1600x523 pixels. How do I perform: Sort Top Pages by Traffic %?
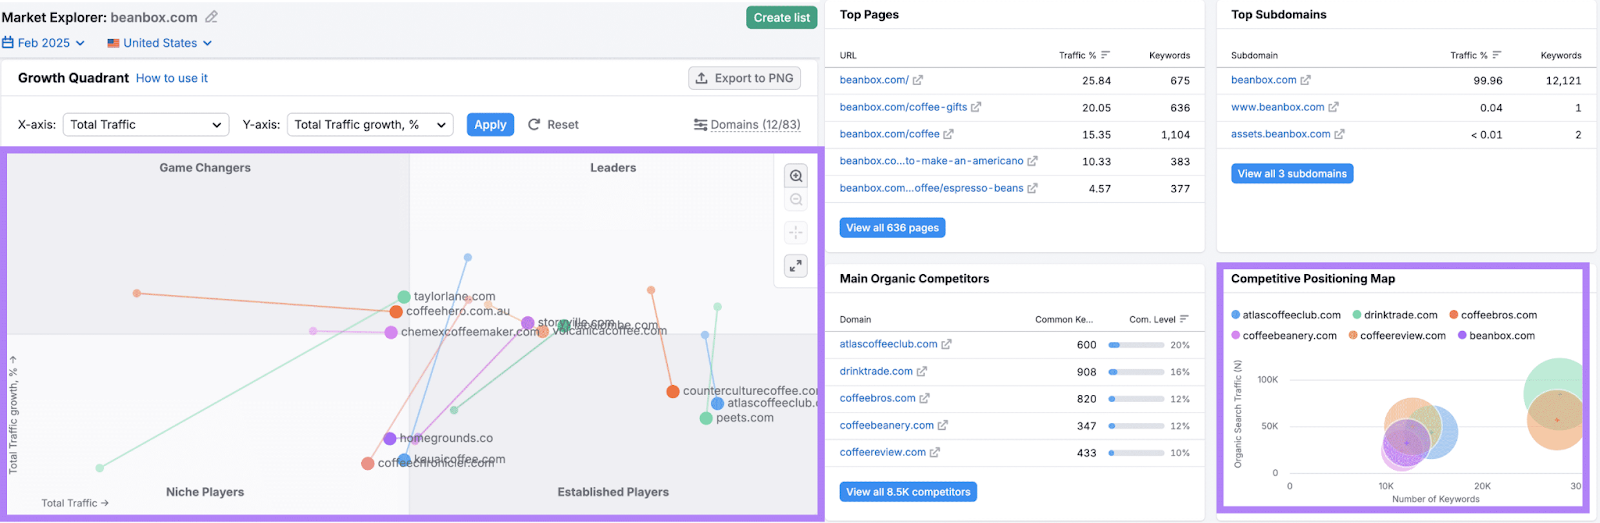1084,55
